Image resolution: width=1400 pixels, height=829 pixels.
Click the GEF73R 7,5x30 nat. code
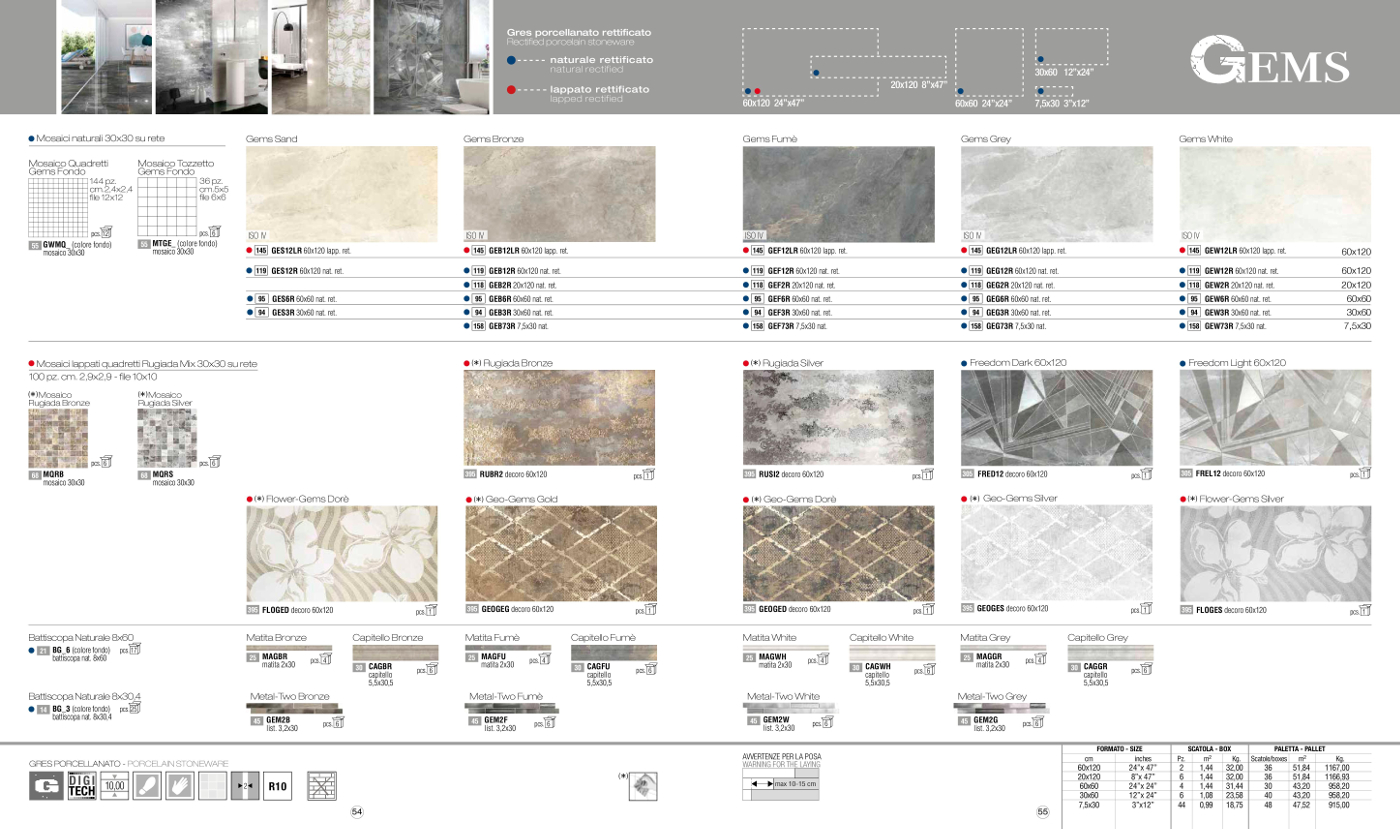click(x=797, y=326)
